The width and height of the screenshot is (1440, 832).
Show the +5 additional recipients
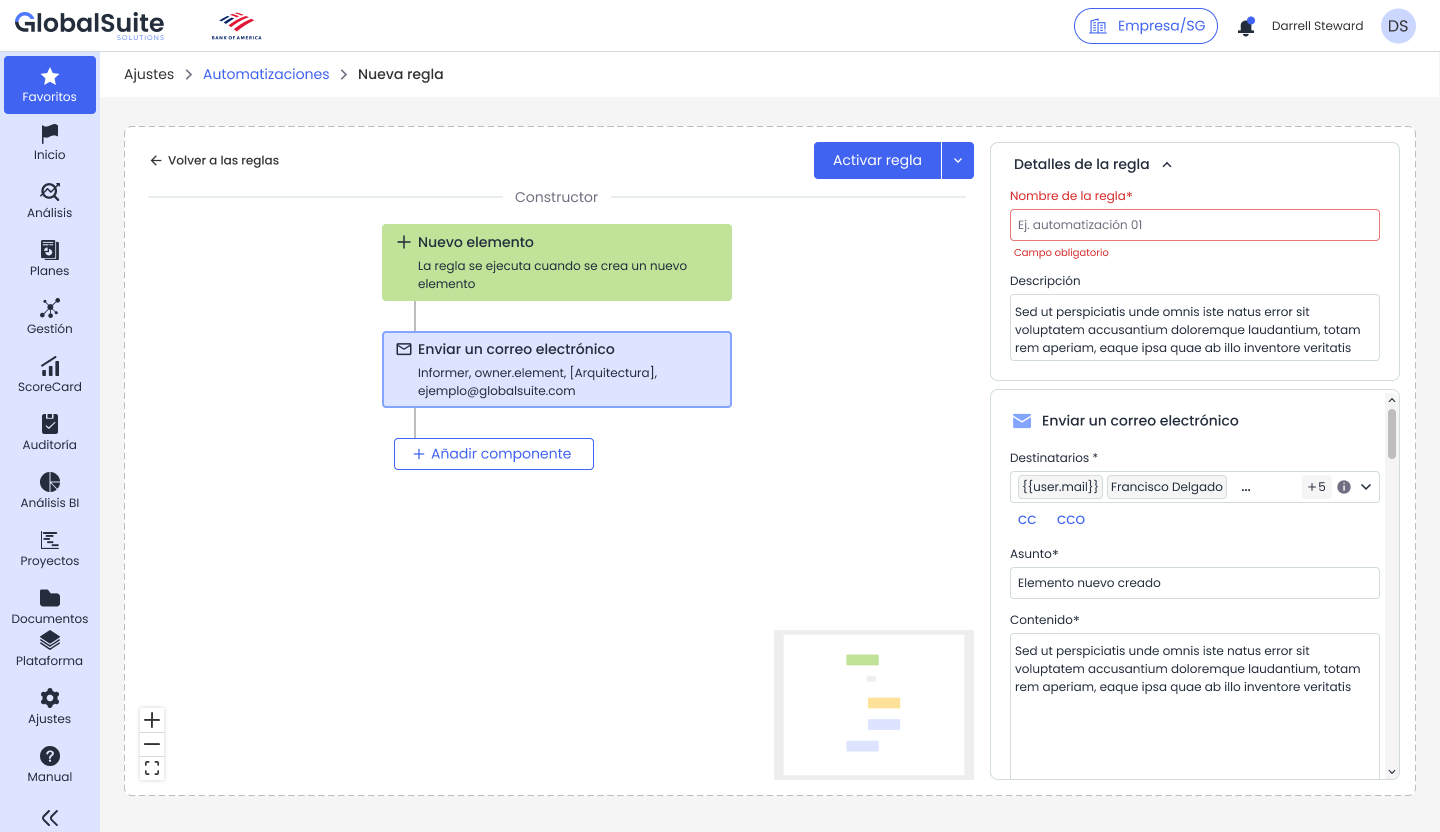(x=1316, y=487)
